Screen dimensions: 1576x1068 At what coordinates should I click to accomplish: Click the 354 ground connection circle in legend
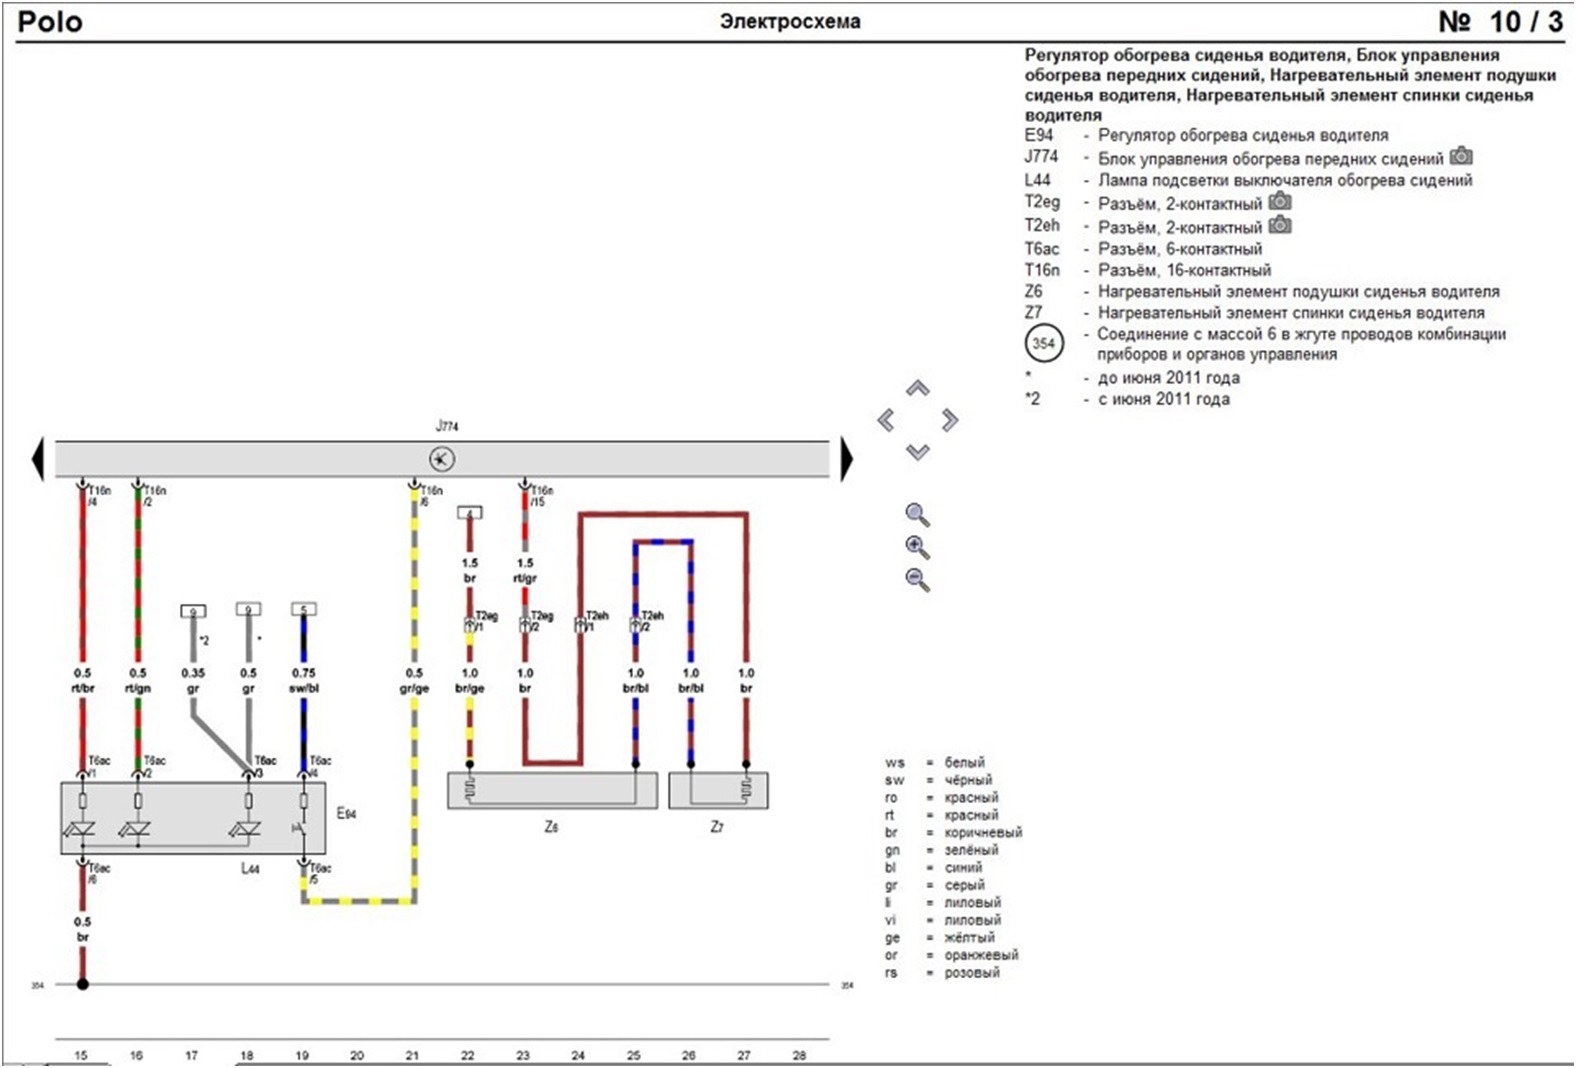[x=1044, y=343]
